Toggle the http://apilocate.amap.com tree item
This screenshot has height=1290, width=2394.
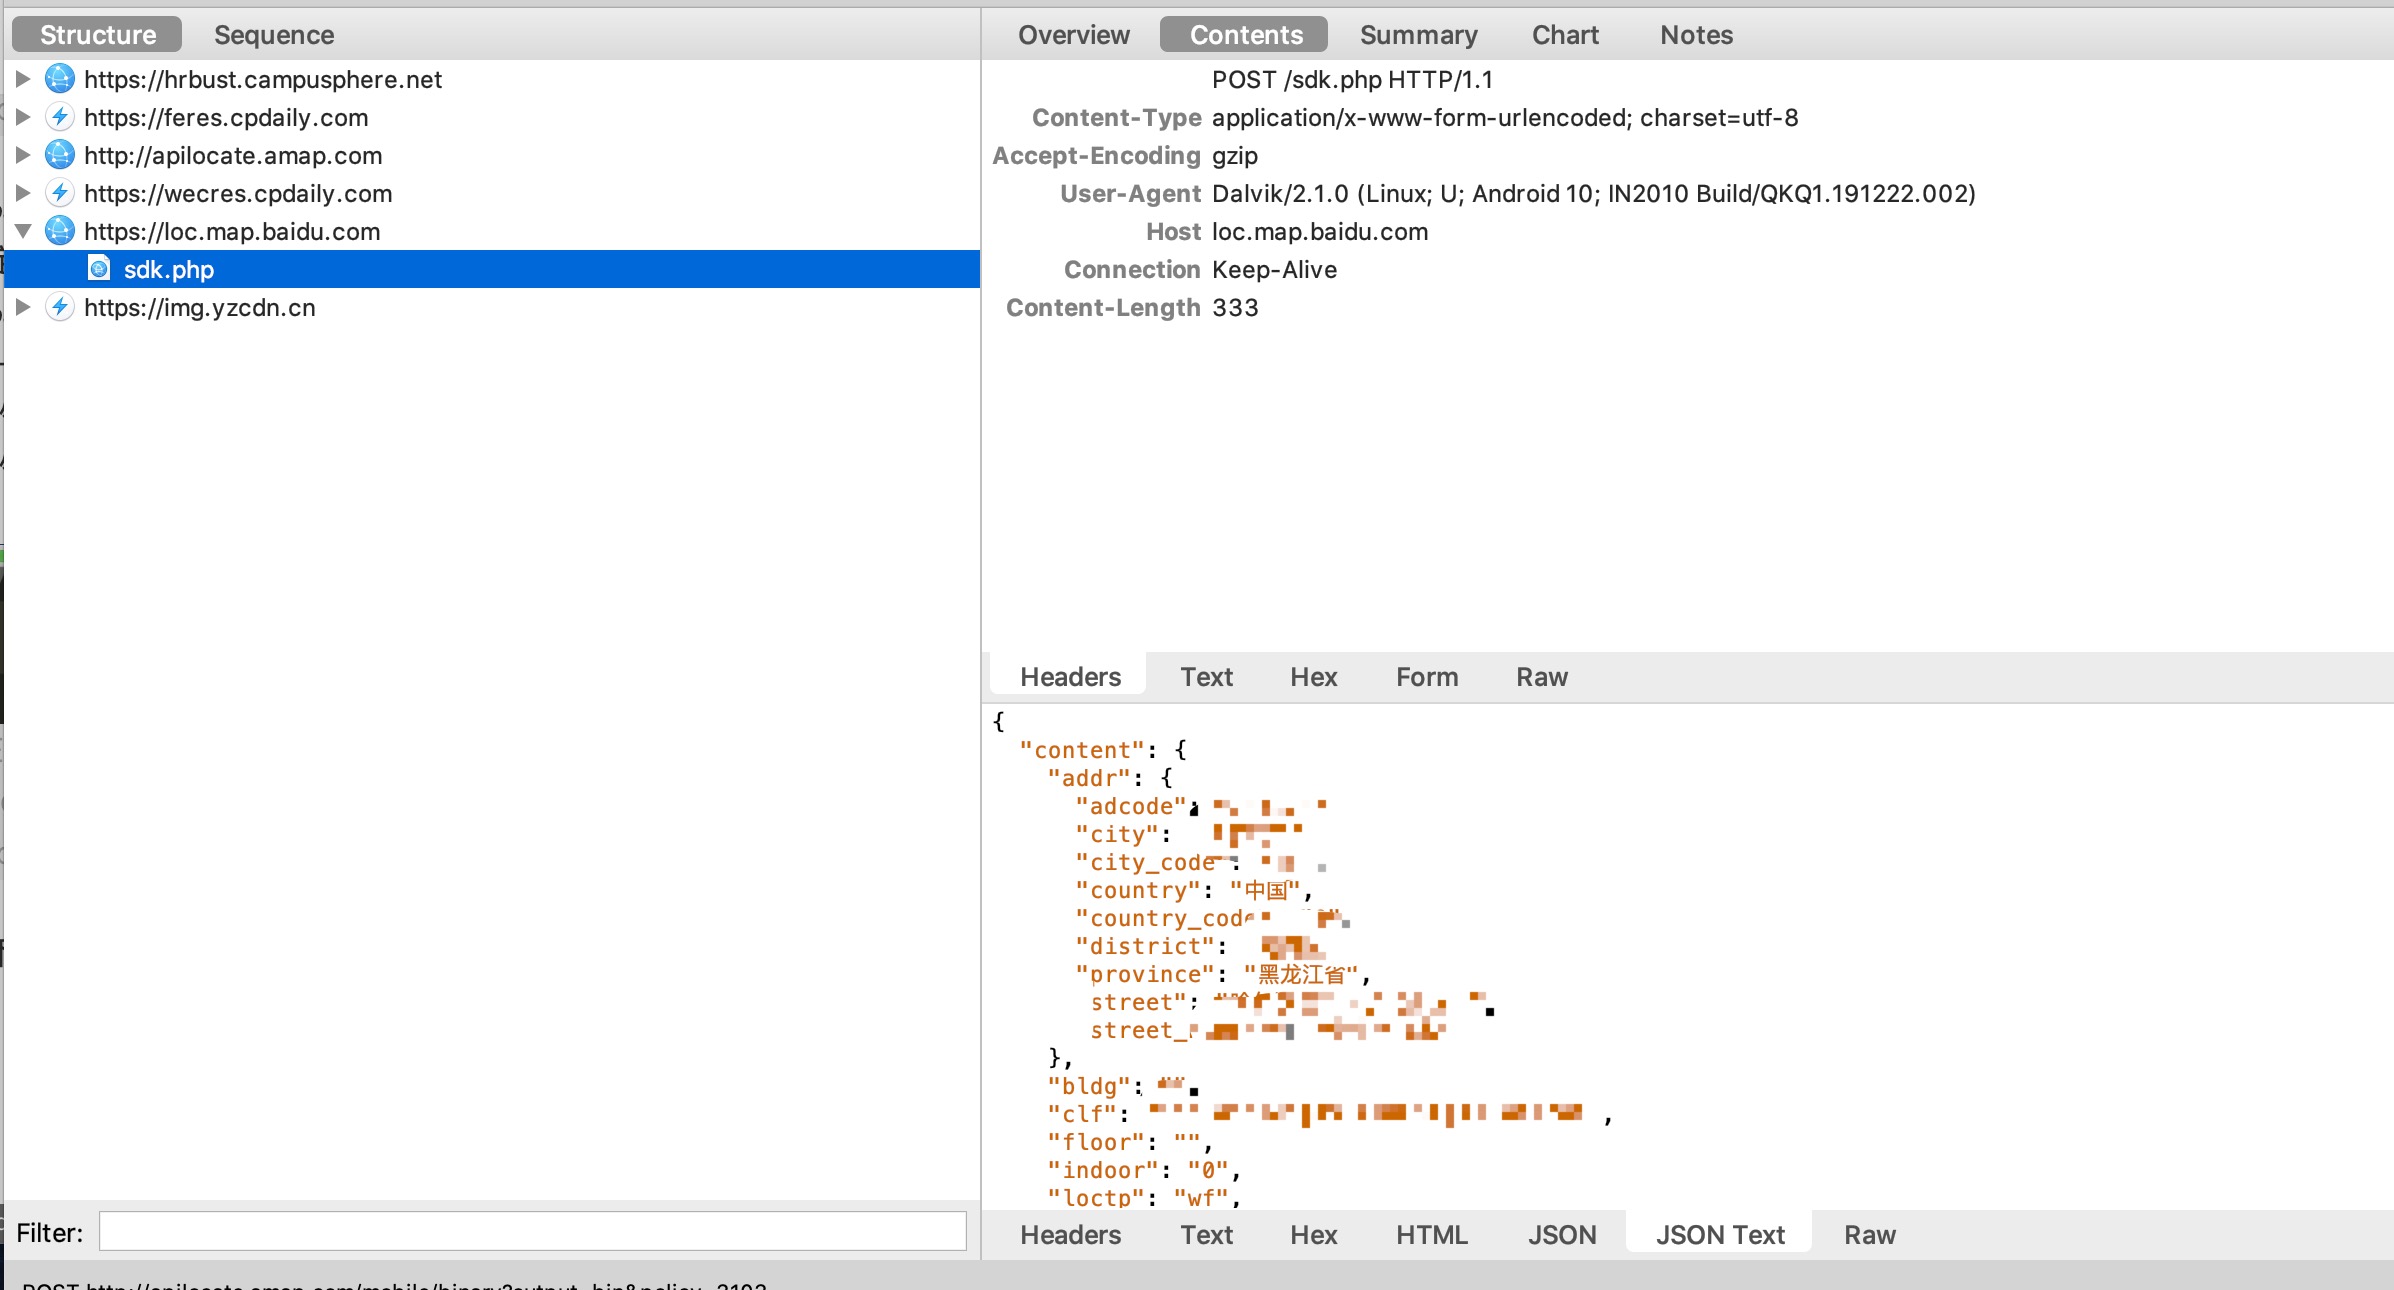pyautogui.click(x=25, y=154)
